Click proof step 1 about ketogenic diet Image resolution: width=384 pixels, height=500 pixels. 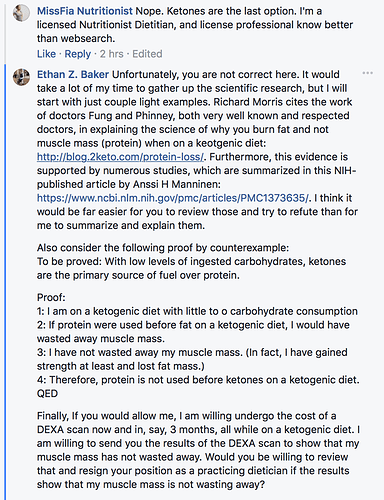tap(197, 311)
